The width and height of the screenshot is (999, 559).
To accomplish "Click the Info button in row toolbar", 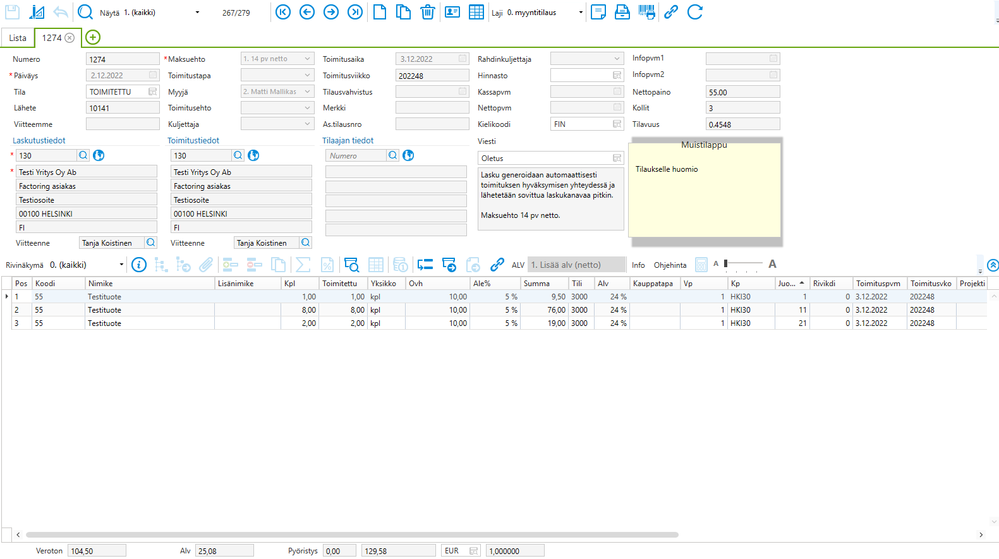I will (x=638, y=265).
